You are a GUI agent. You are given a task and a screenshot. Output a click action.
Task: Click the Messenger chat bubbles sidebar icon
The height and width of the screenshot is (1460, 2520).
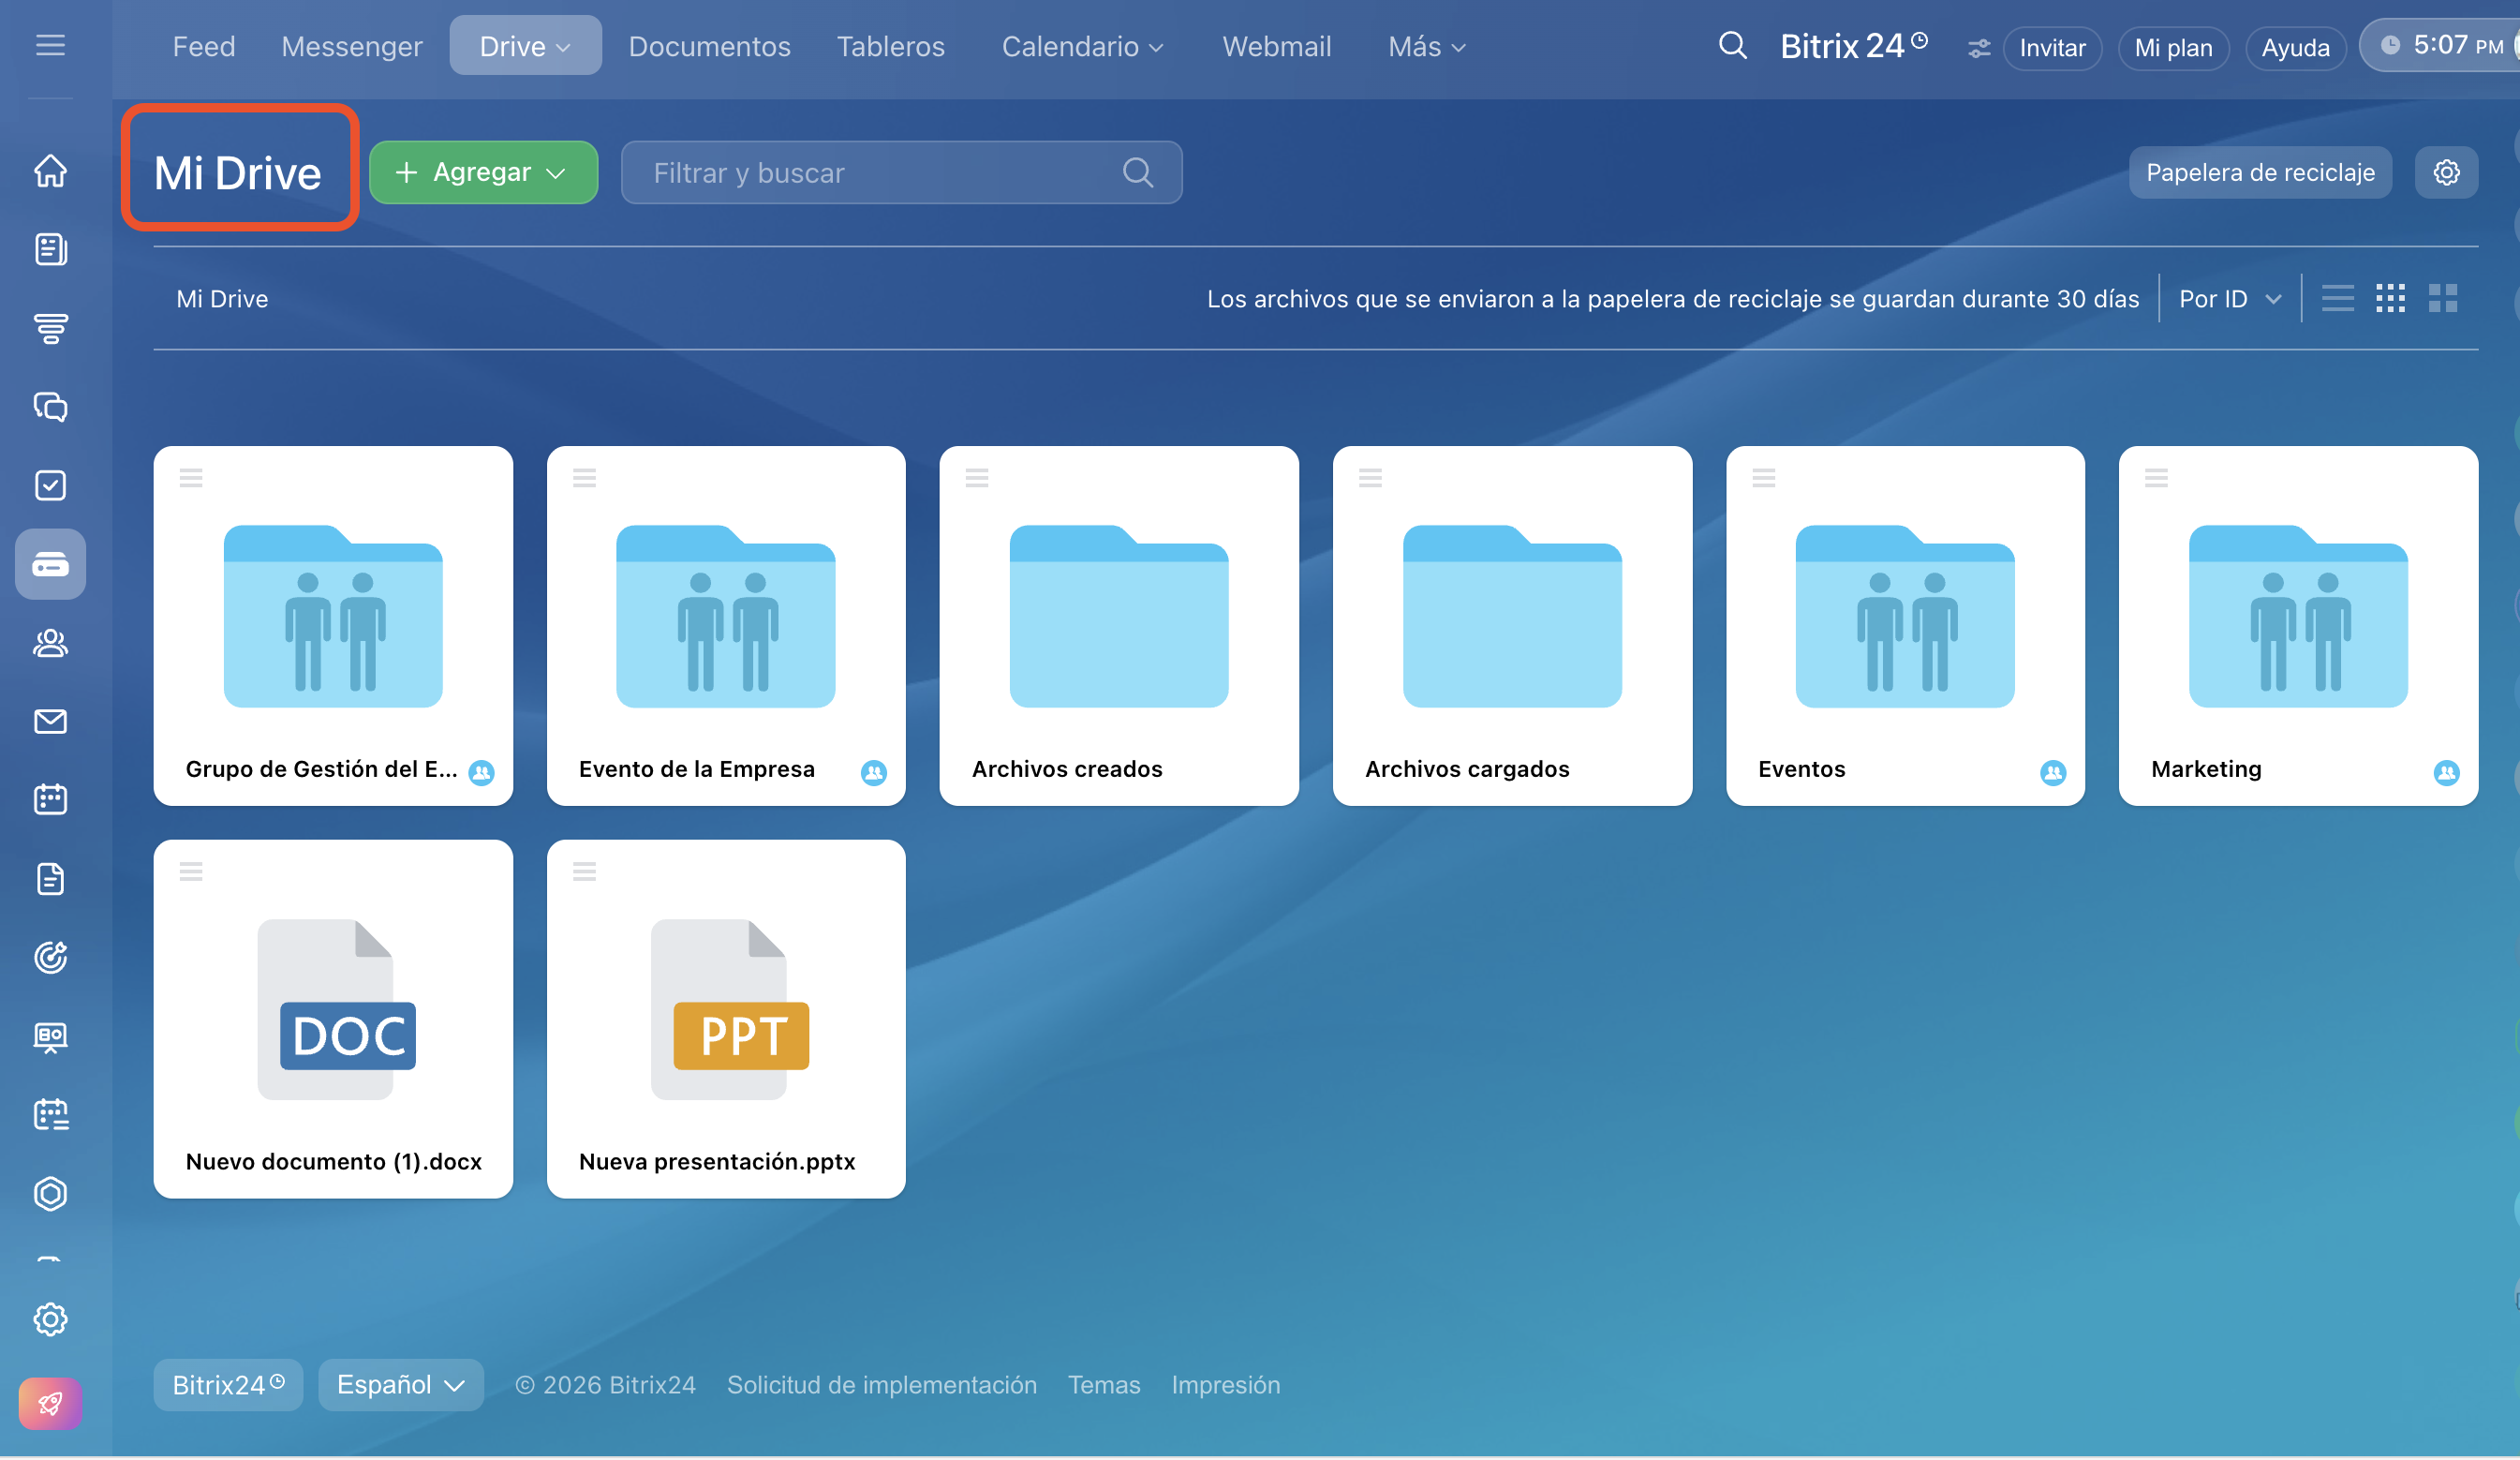pyautogui.click(x=50, y=407)
